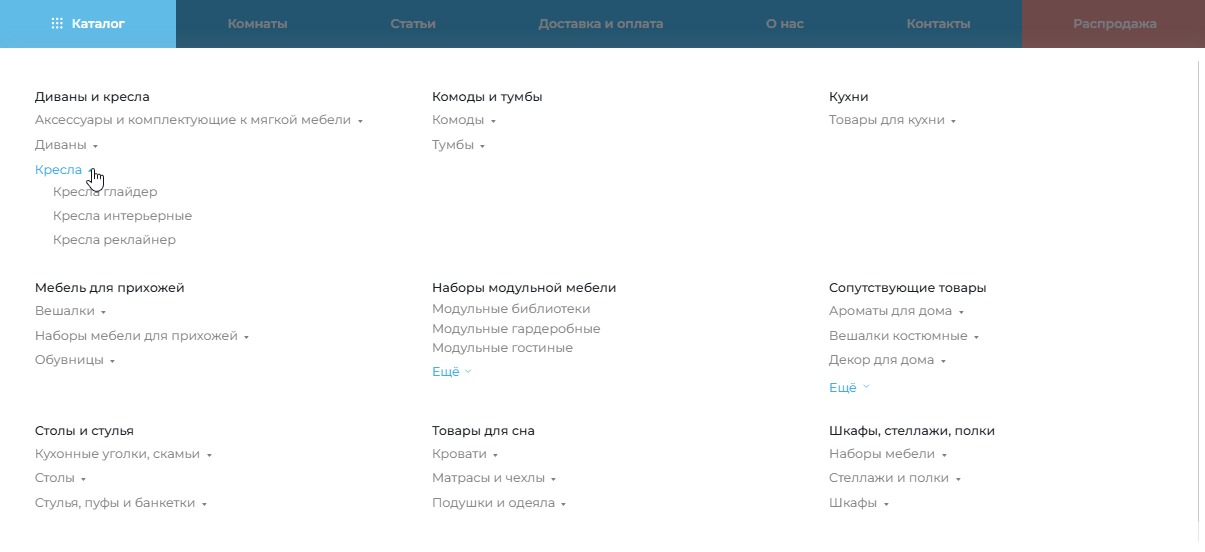Go to the Статьи section
This screenshot has height=552, width=1205.
point(413,24)
